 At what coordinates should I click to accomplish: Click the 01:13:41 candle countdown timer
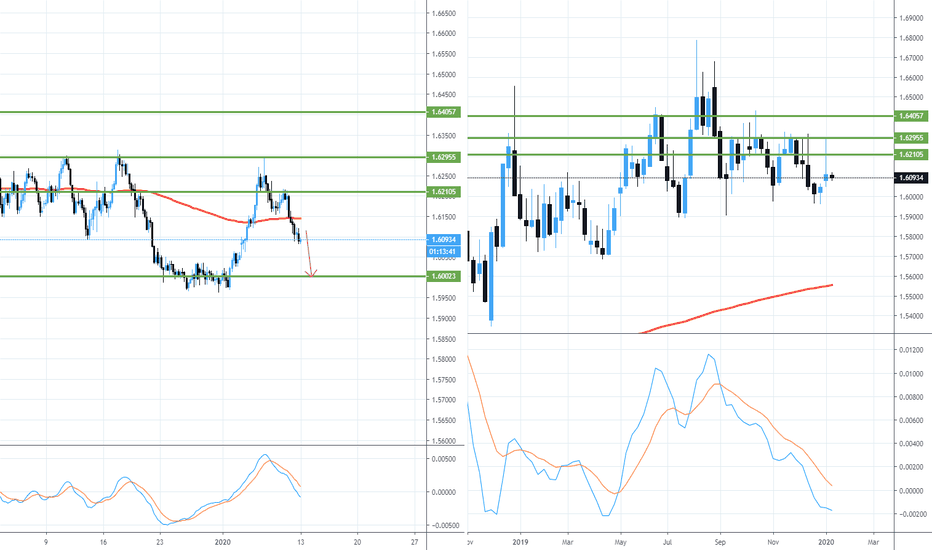tap(442, 251)
